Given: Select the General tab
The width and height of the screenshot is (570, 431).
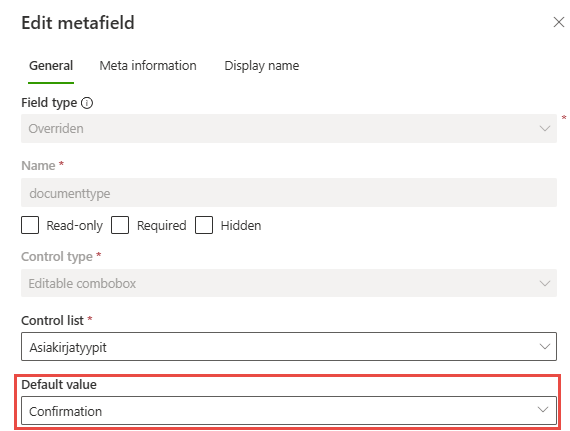Looking at the screenshot, I should click(51, 66).
